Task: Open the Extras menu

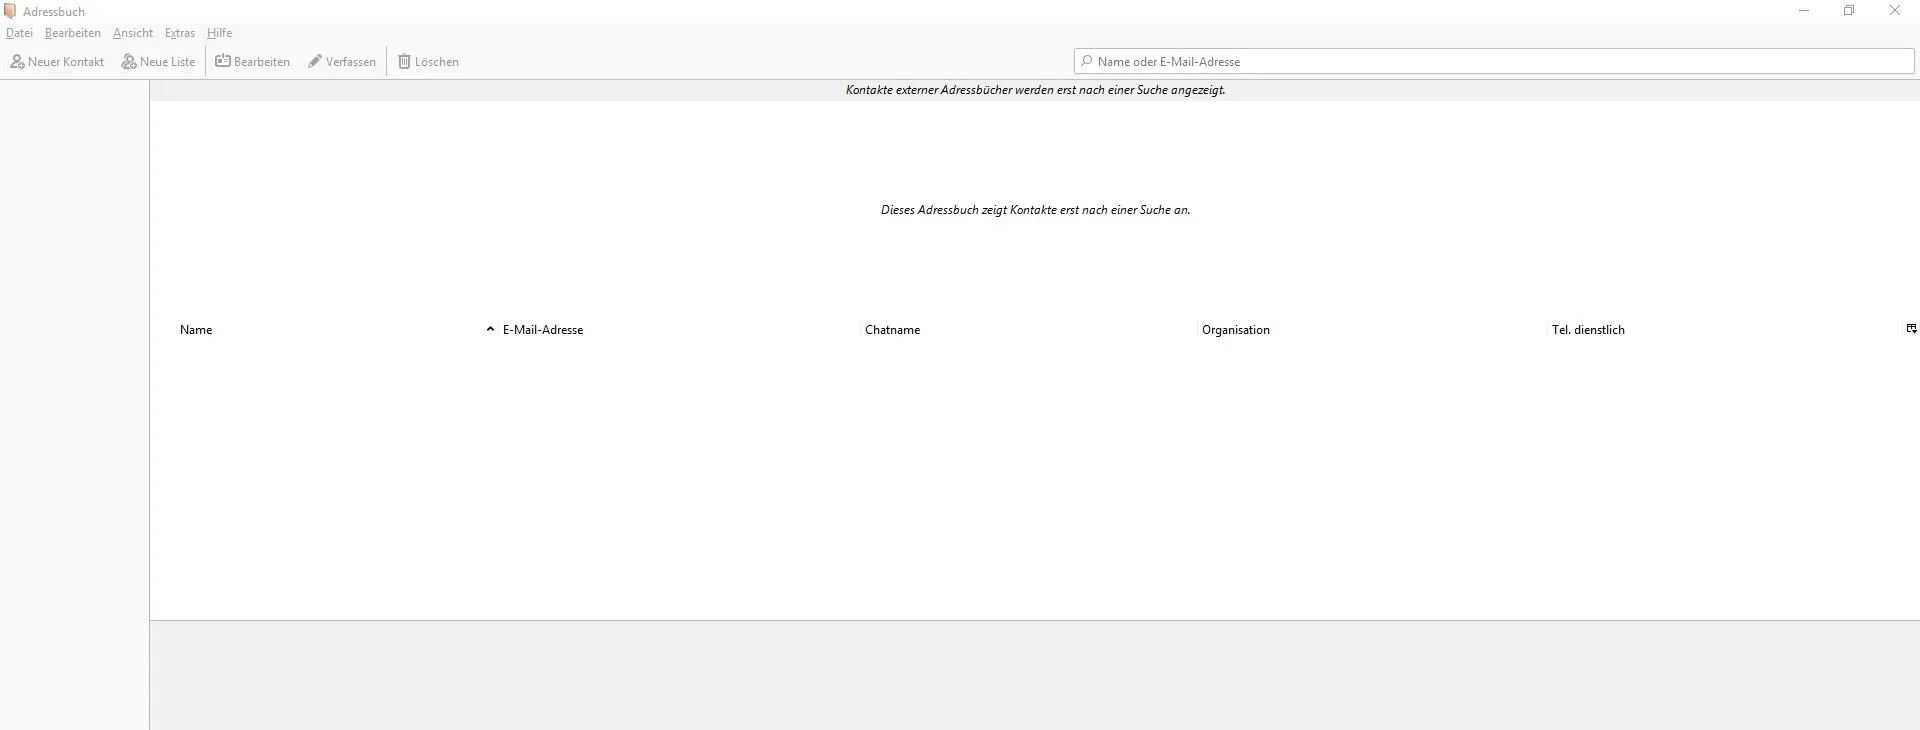Action: (180, 33)
